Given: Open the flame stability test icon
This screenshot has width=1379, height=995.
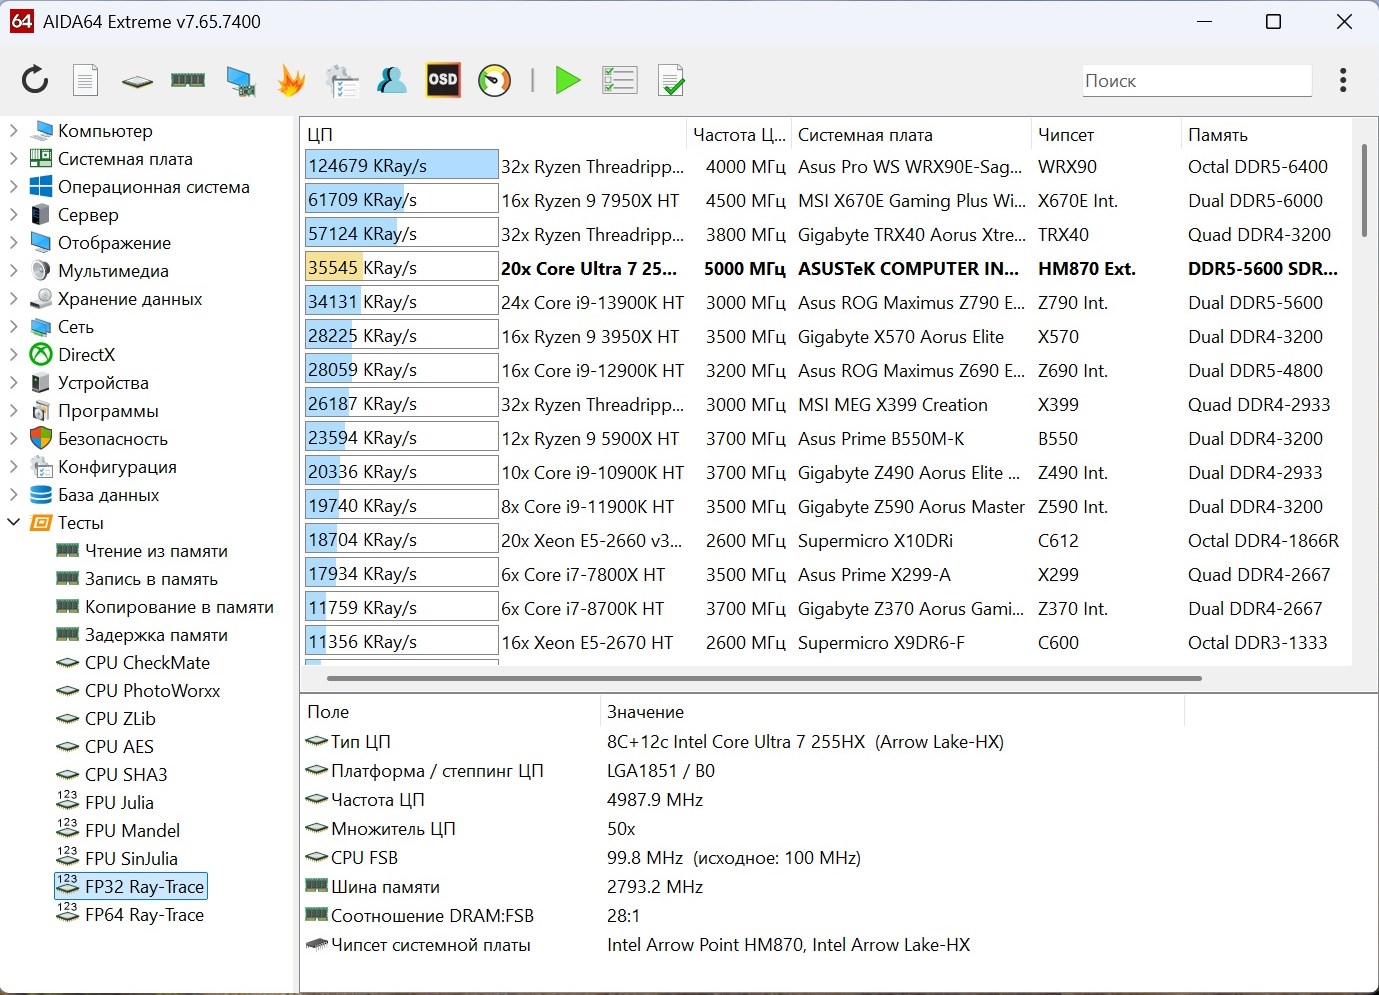Looking at the screenshot, I should pos(291,80).
